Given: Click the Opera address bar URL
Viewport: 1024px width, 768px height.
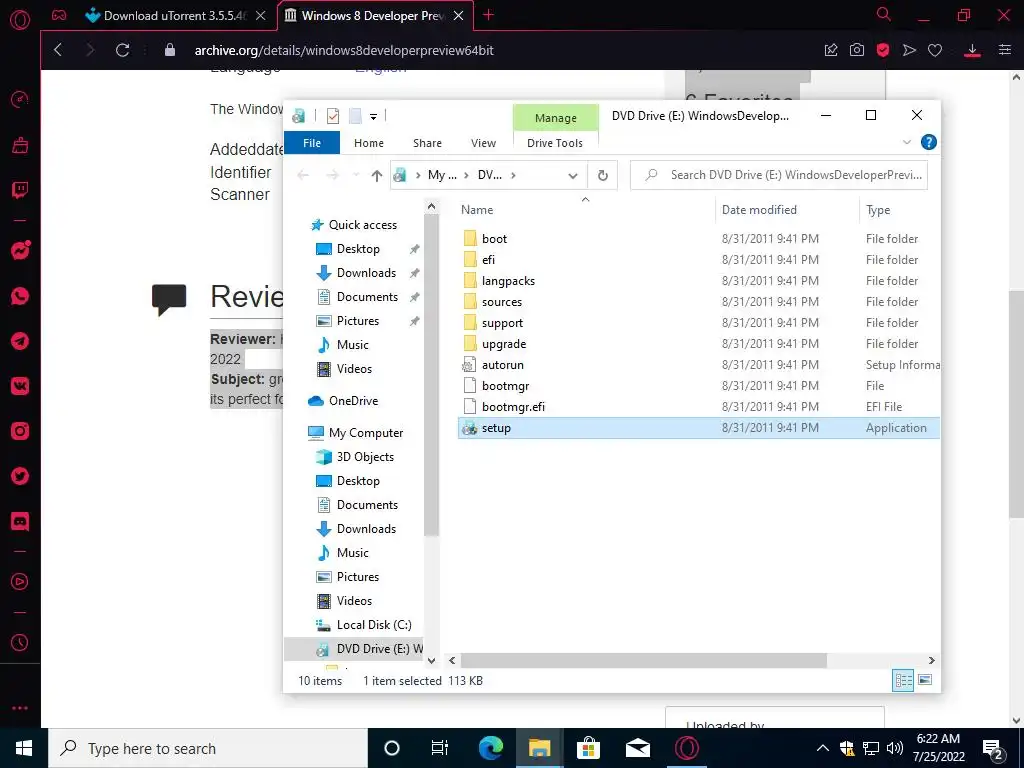Looking at the screenshot, I should tap(344, 50).
